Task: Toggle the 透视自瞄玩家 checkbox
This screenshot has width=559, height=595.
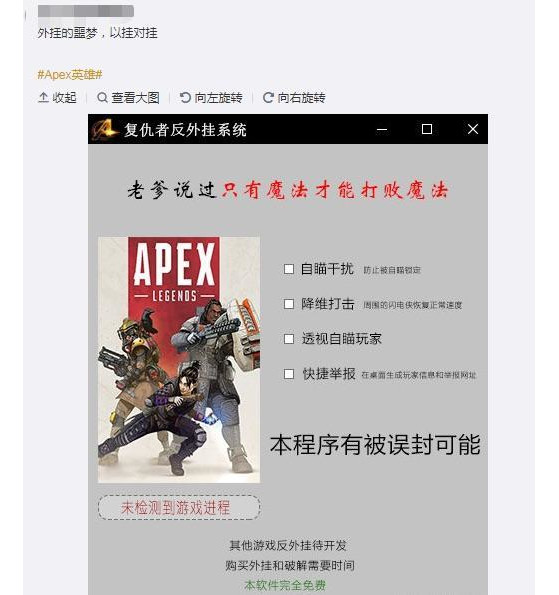Action: (x=289, y=339)
